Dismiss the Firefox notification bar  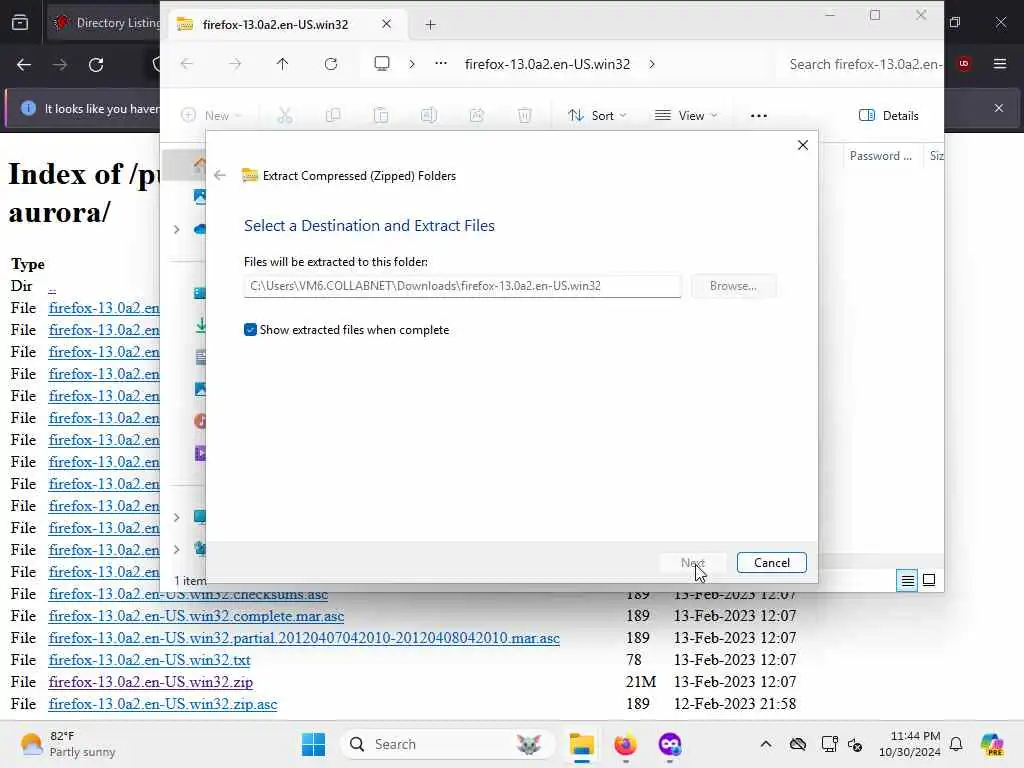coord(999,108)
